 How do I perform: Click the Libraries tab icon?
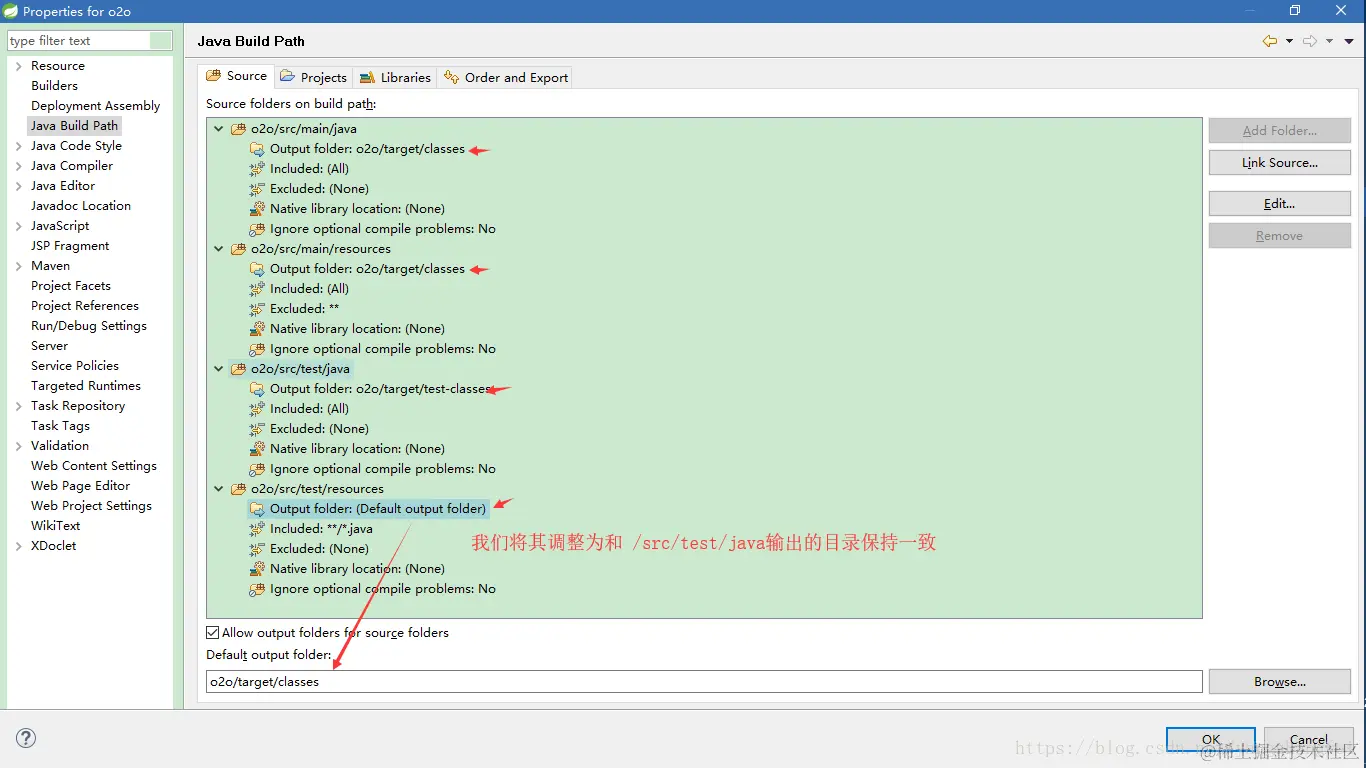(x=367, y=77)
